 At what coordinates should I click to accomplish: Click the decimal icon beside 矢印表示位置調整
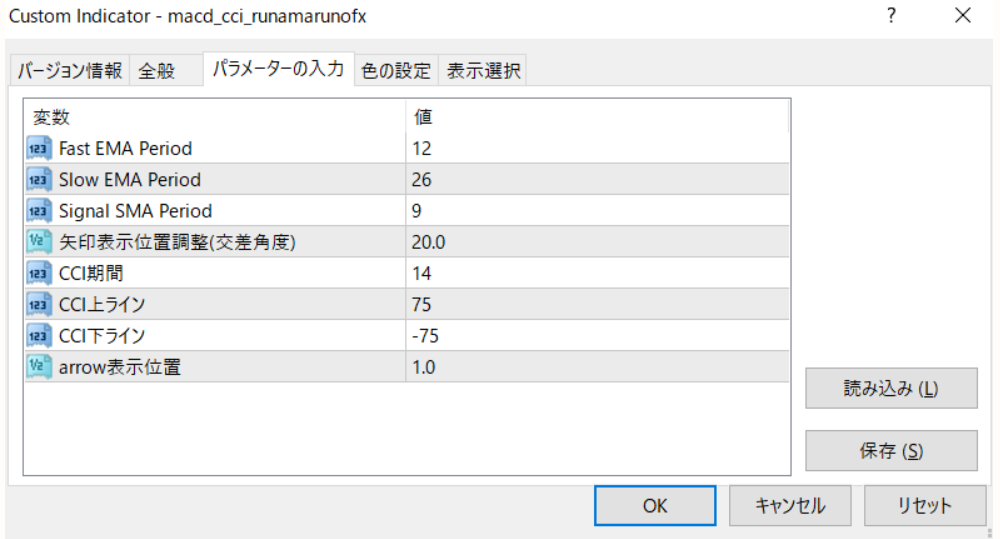[x=39, y=242]
